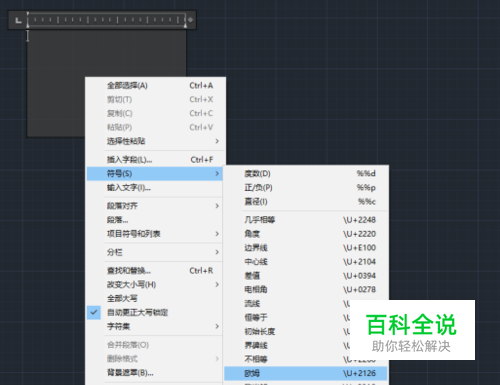Open the 段落... dialog entry
This screenshot has height=385, width=500.
155,220
